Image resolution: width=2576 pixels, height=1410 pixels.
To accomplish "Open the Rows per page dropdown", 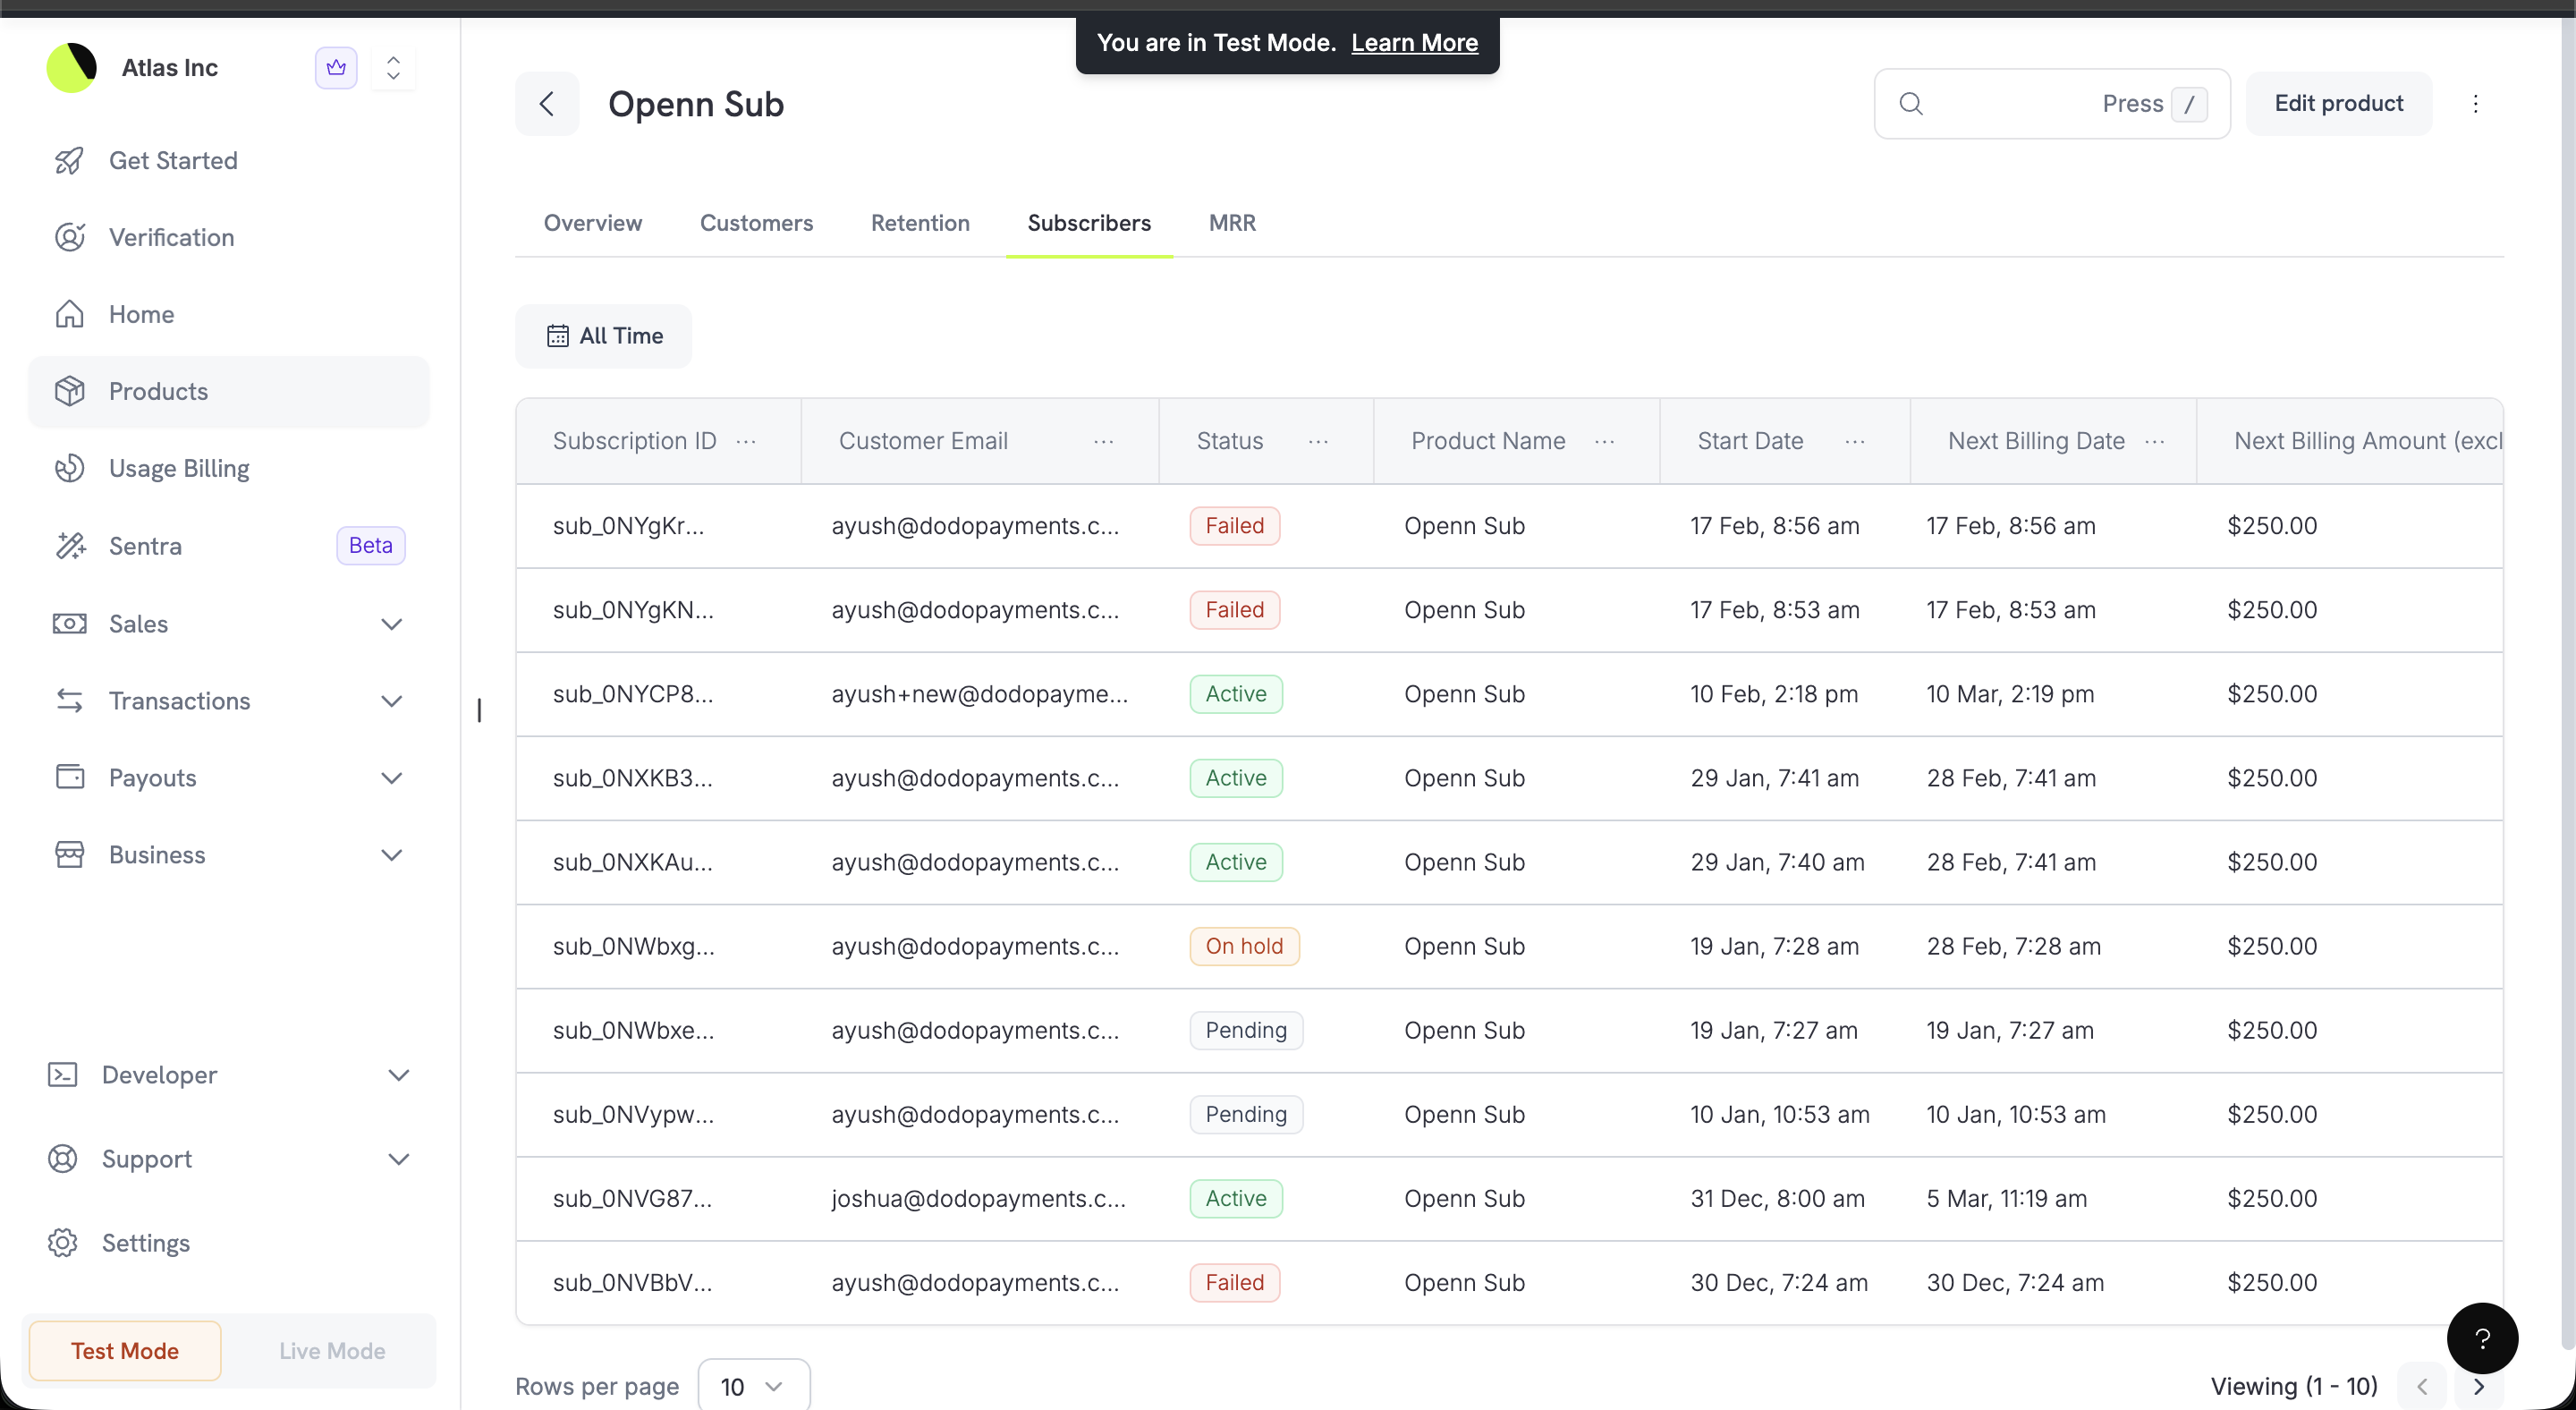I will 752,1385.
